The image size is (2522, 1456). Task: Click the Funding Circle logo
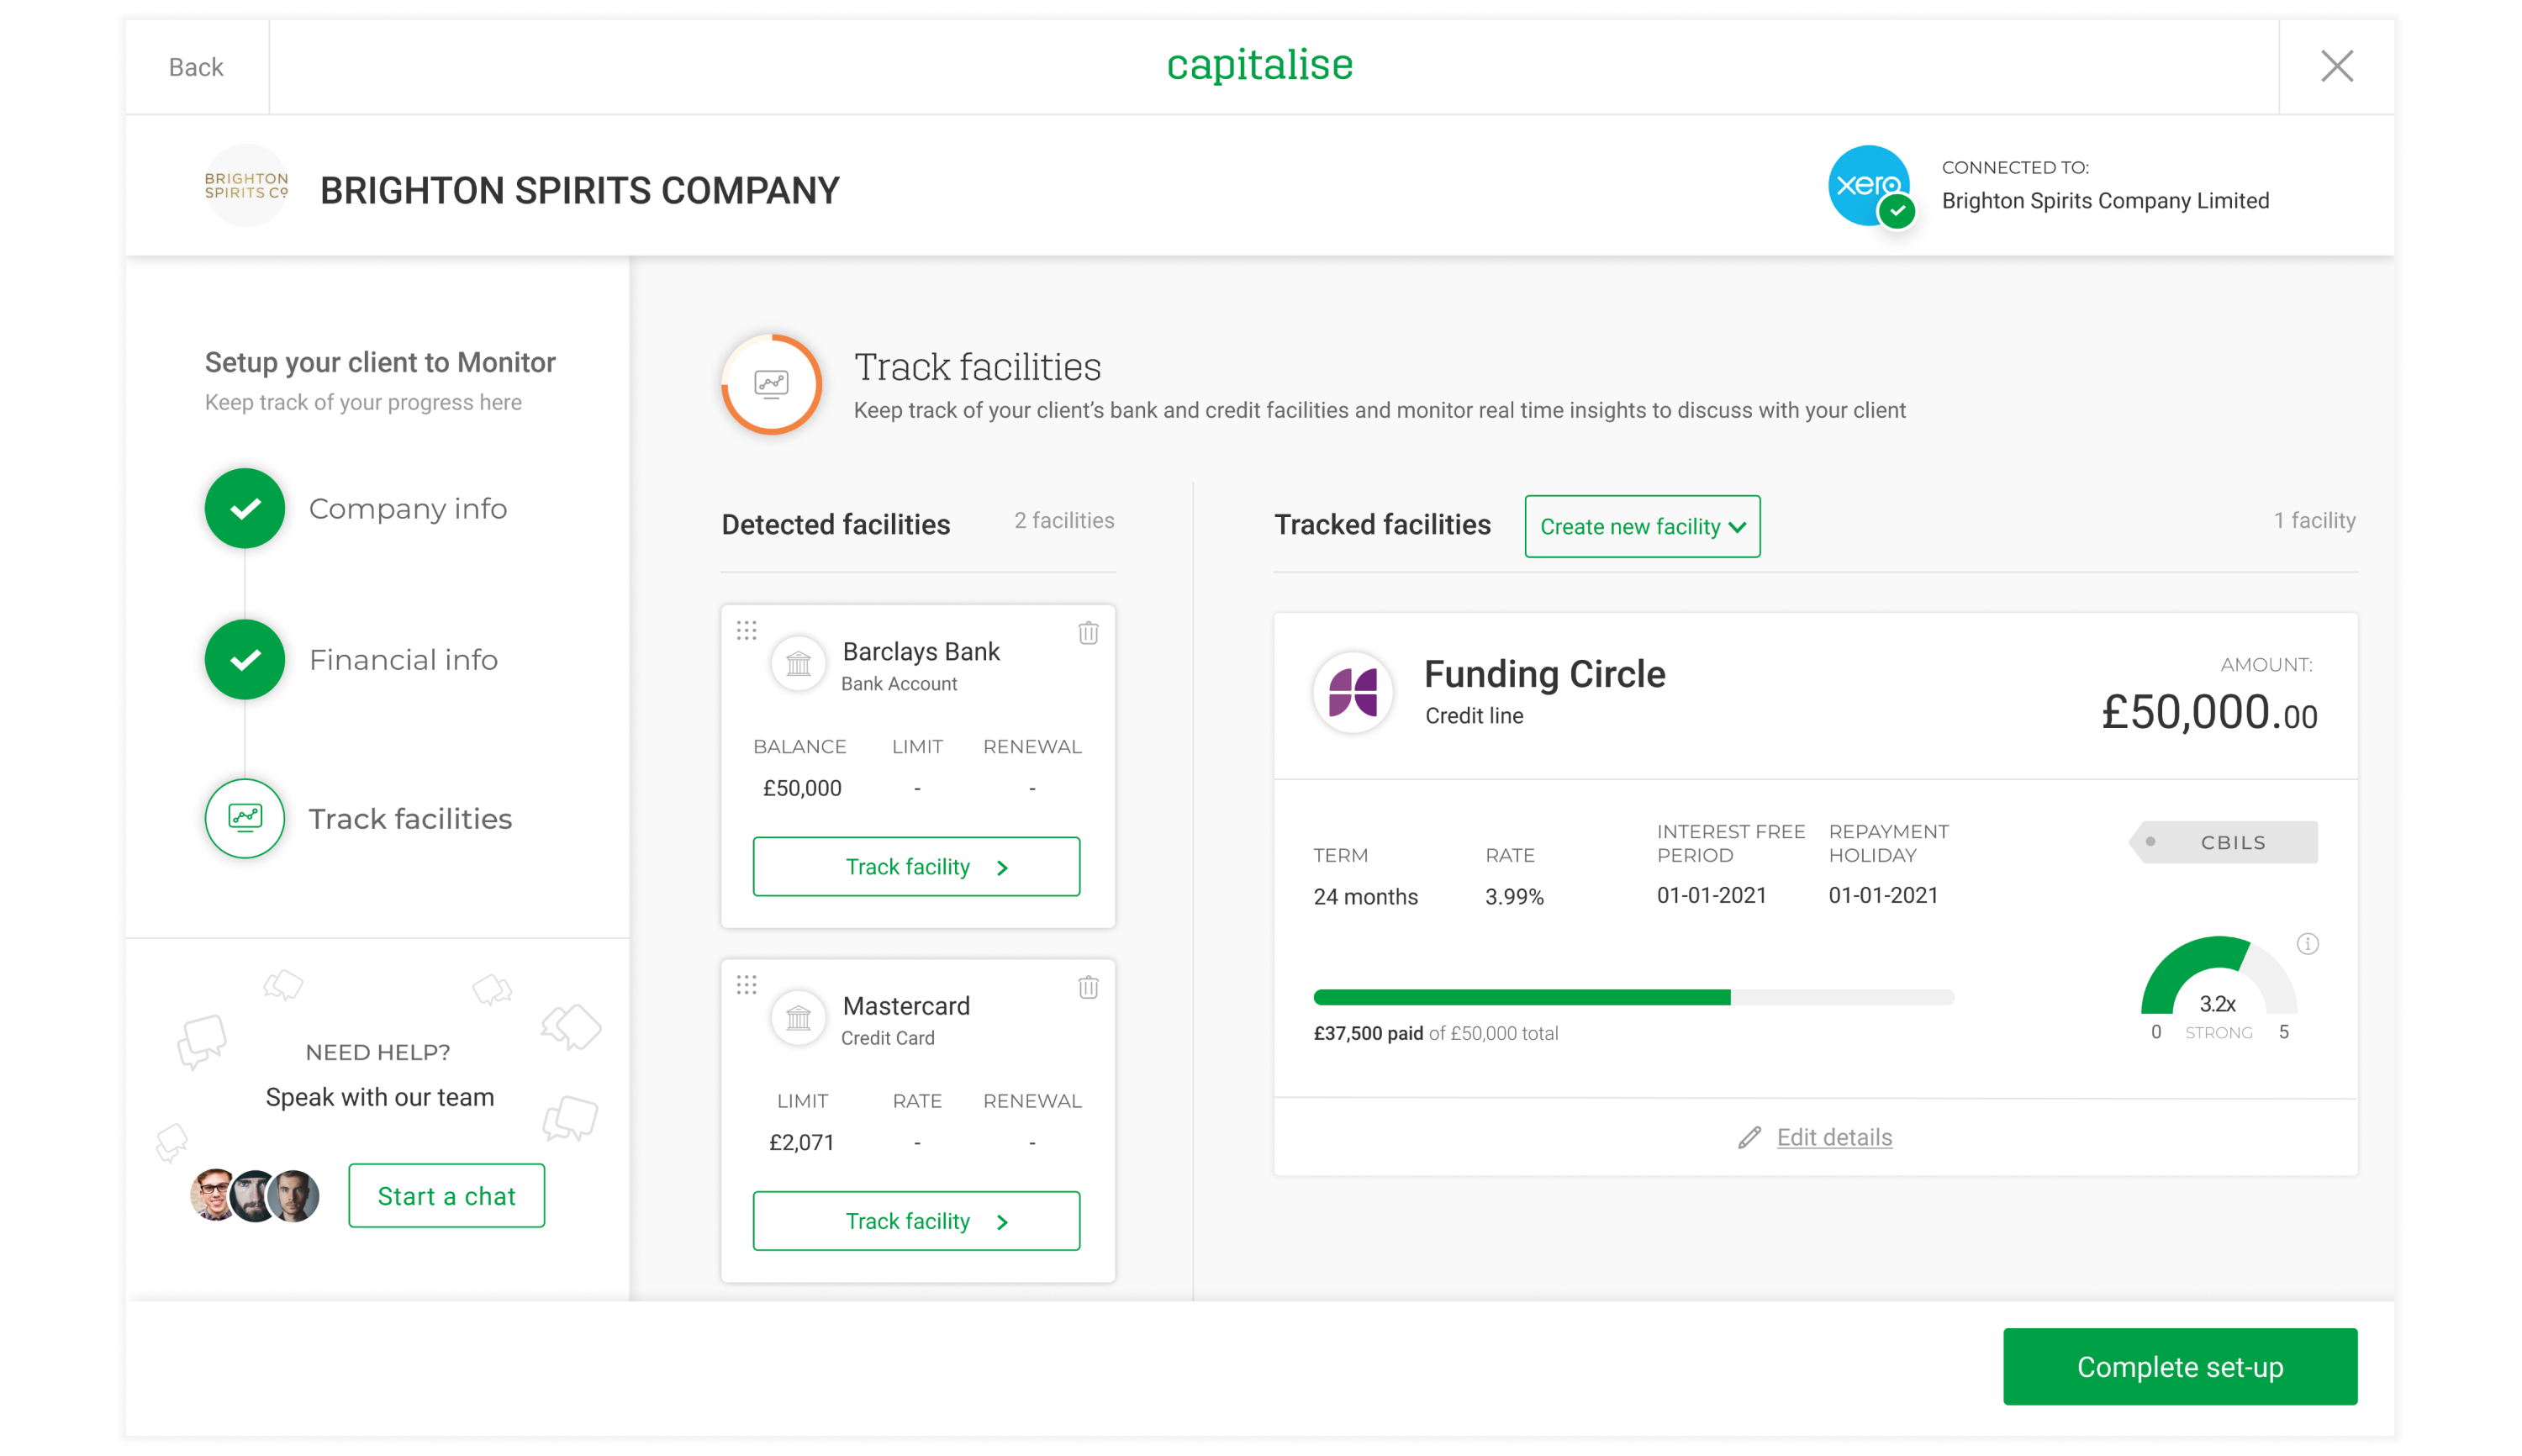click(x=1352, y=692)
